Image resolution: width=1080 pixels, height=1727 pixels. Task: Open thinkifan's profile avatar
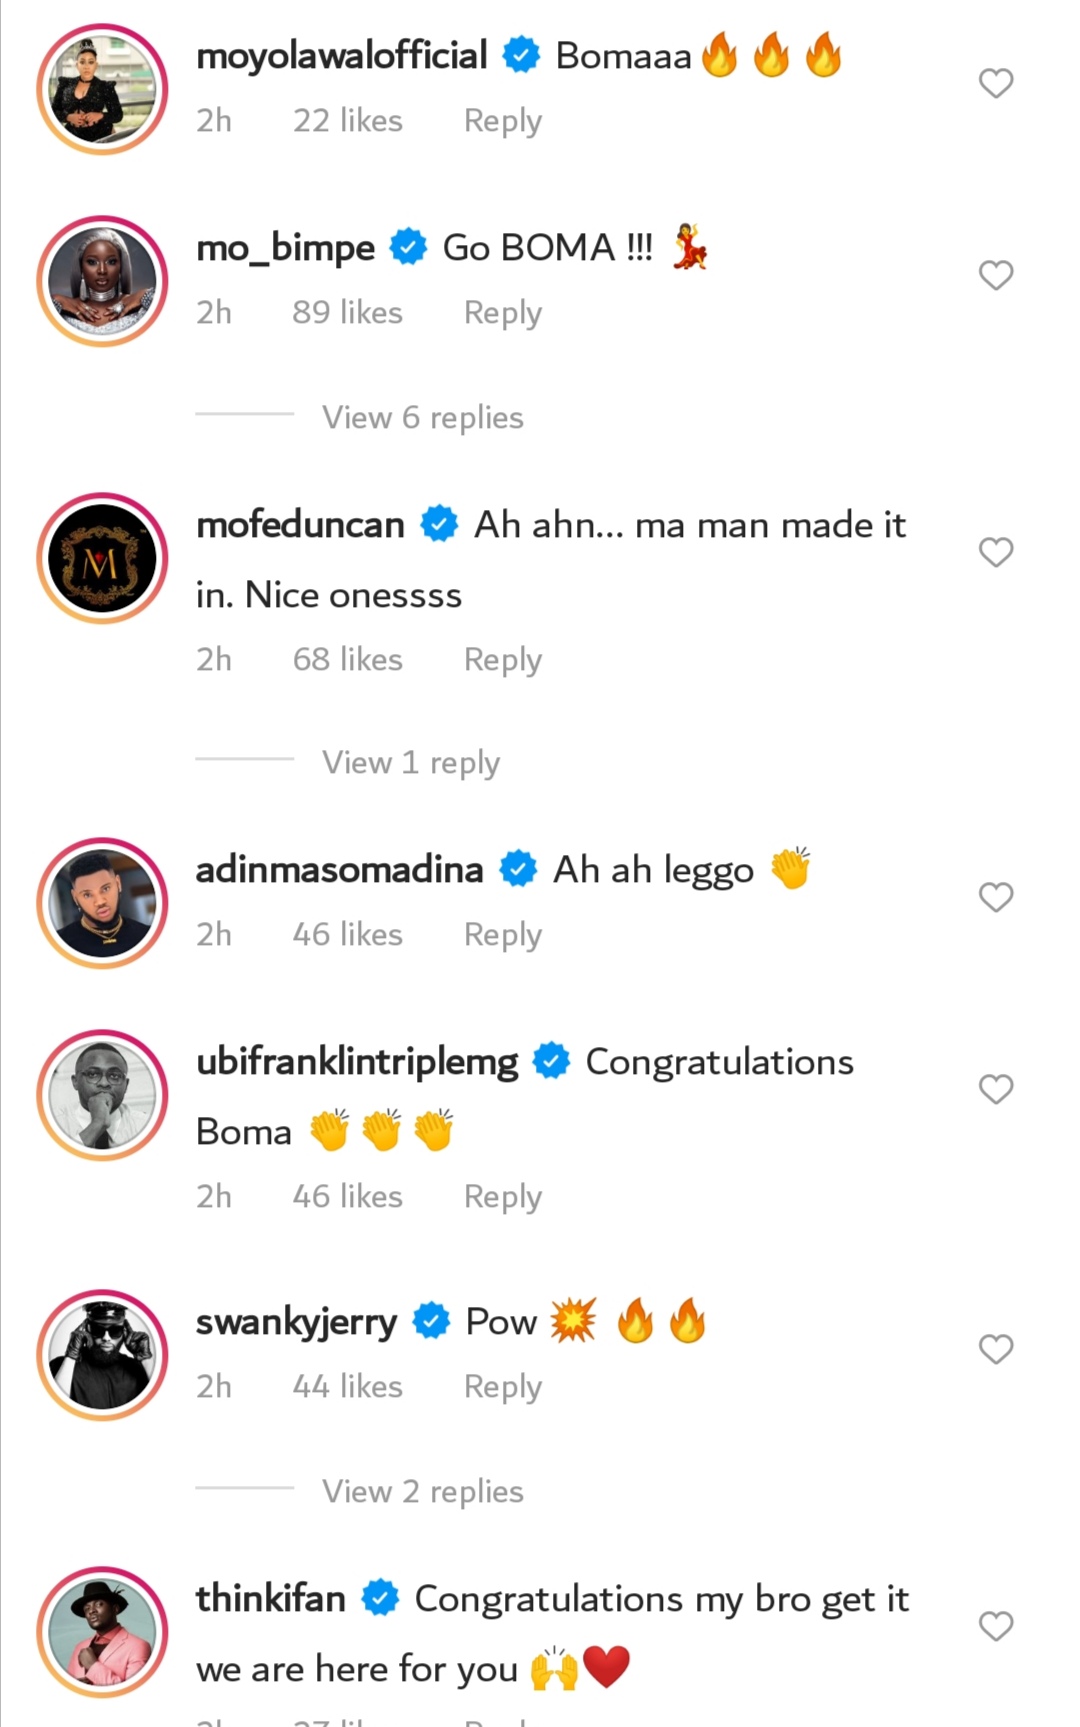102,1632
